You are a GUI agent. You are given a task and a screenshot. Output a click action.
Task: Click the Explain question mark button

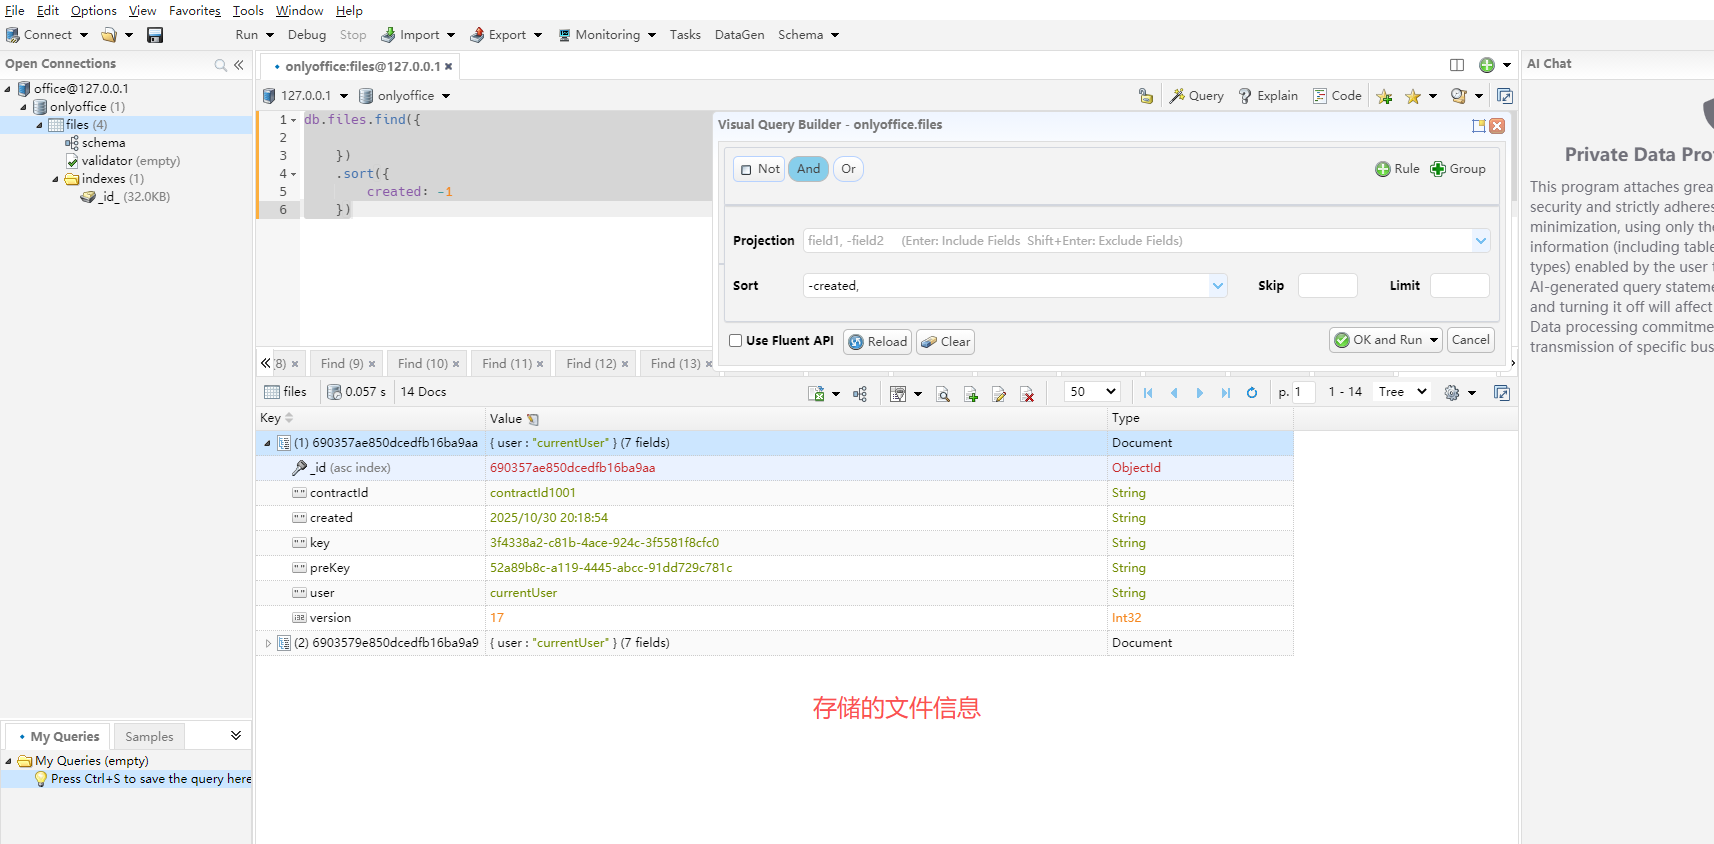[1268, 96]
